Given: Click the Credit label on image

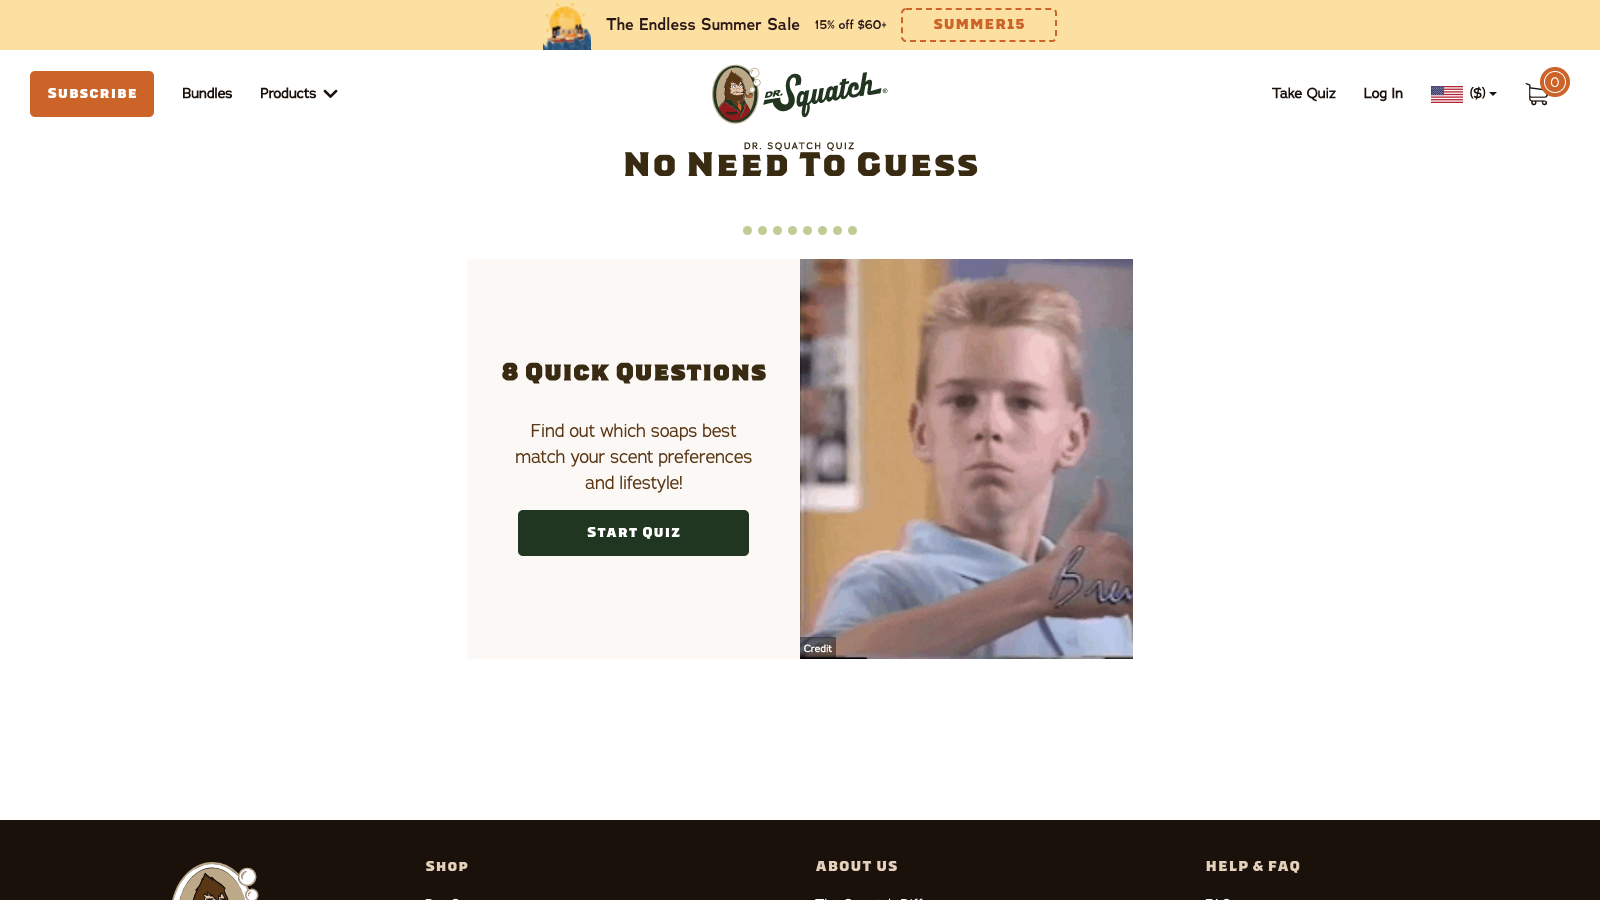Looking at the screenshot, I should (x=818, y=648).
